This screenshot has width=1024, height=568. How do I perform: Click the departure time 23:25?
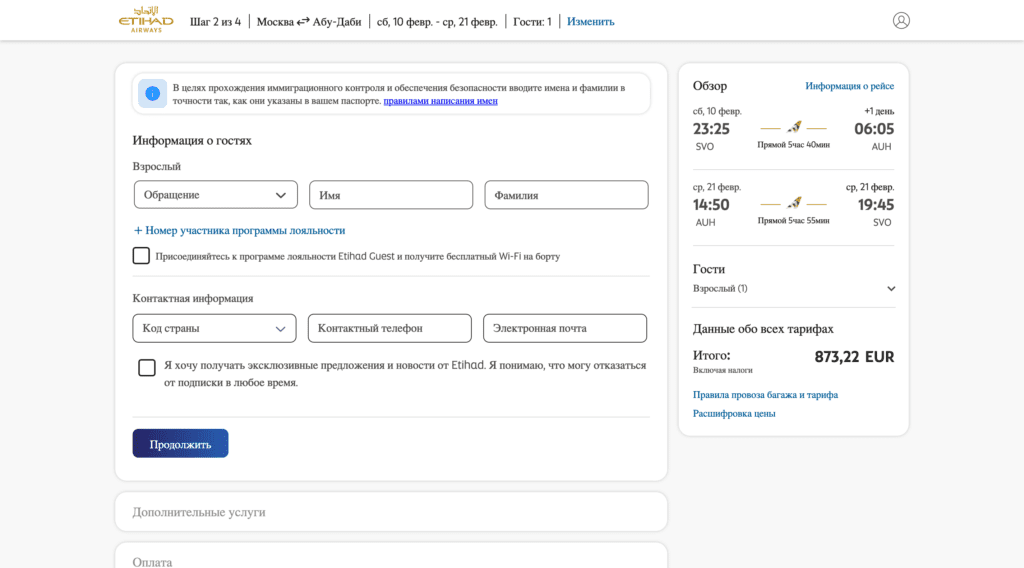[711, 129]
